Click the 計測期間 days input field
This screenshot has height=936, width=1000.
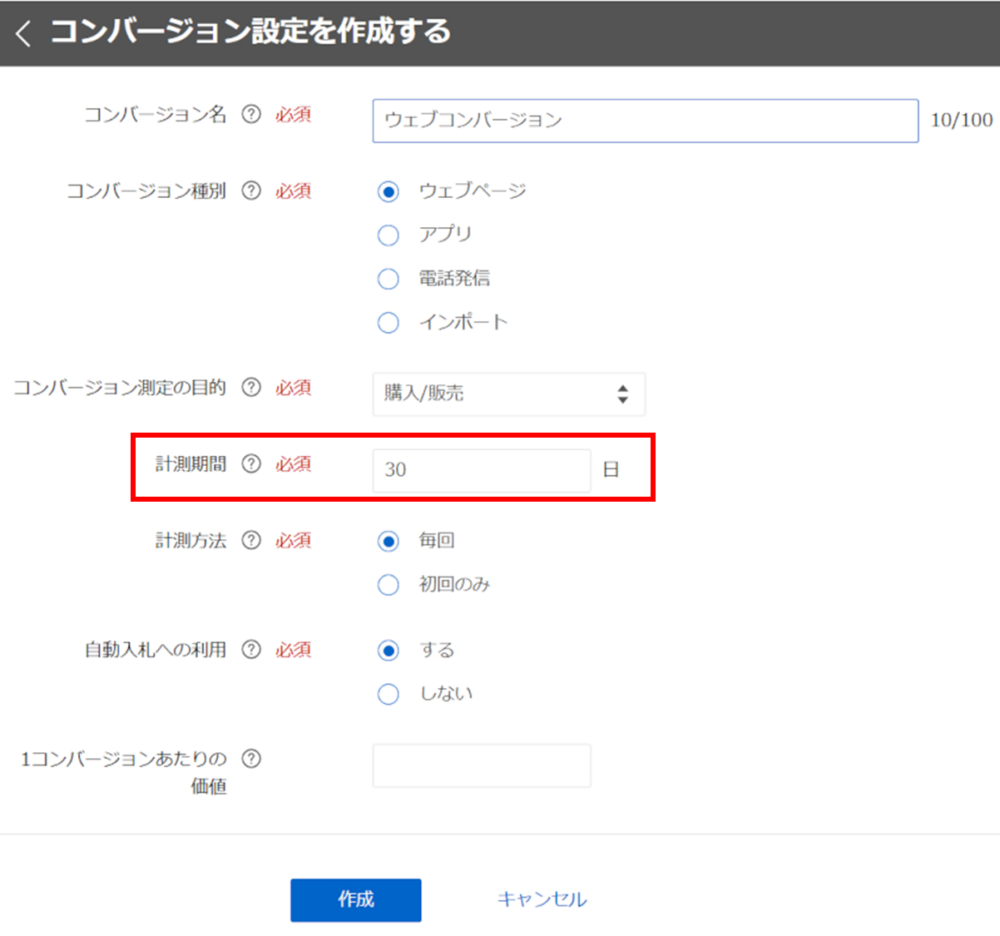481,470
